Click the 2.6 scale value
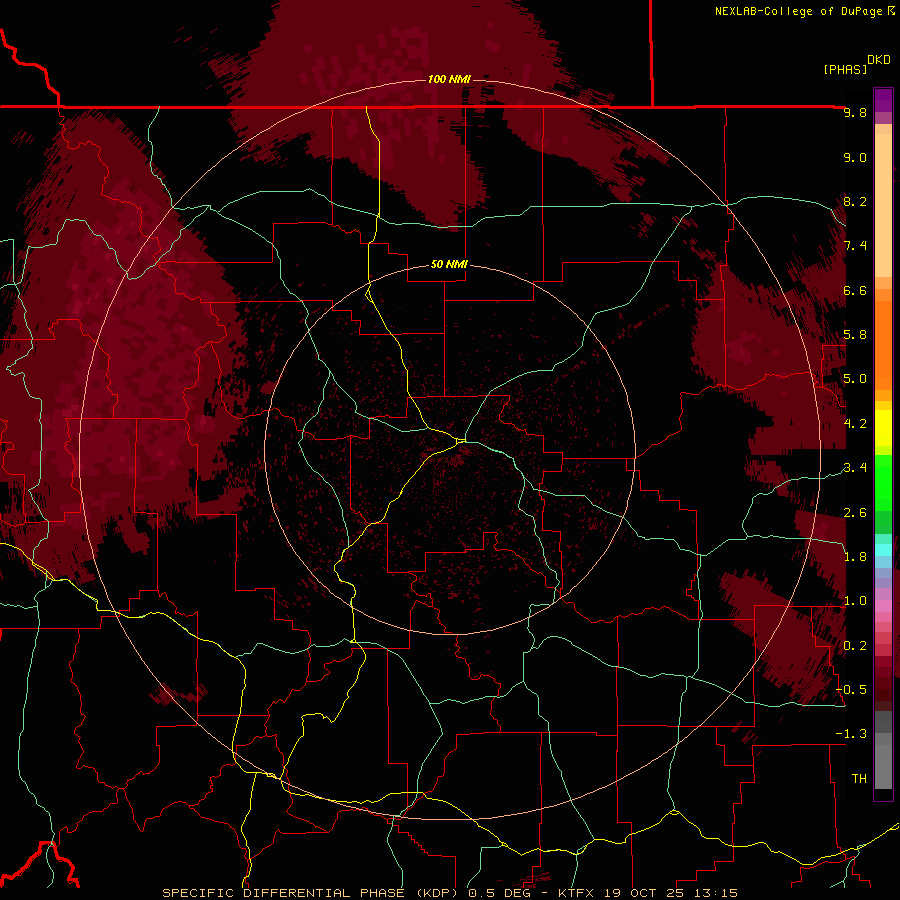This screenshot has height=900, width=900. pyautogui.click(x=855, y=513)
